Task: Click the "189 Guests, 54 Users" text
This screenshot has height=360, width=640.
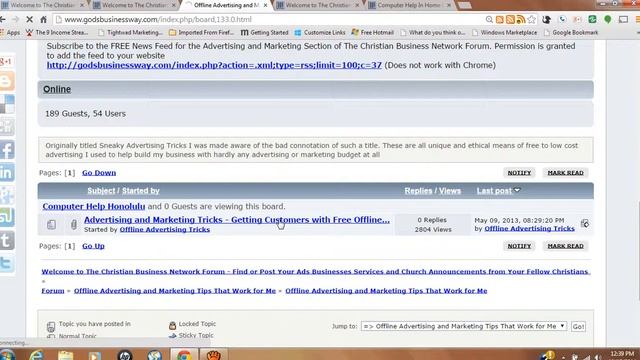Action: 85,113
